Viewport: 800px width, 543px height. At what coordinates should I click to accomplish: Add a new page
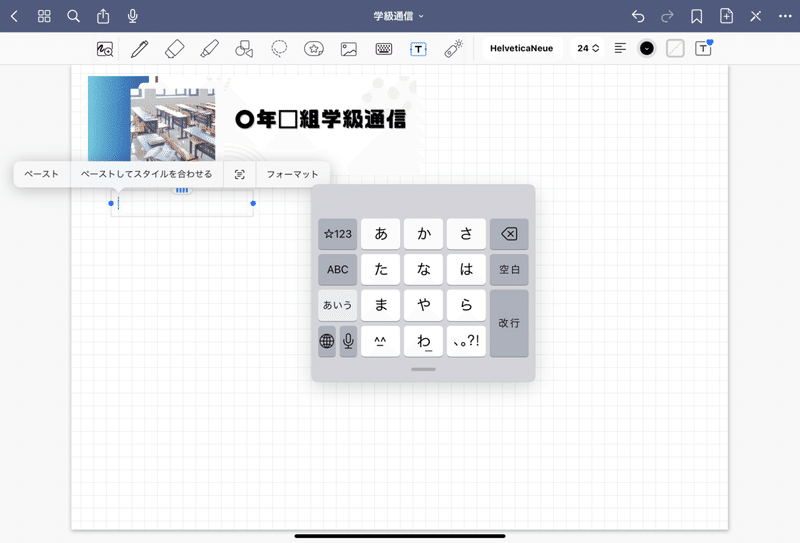coord(726,16)
